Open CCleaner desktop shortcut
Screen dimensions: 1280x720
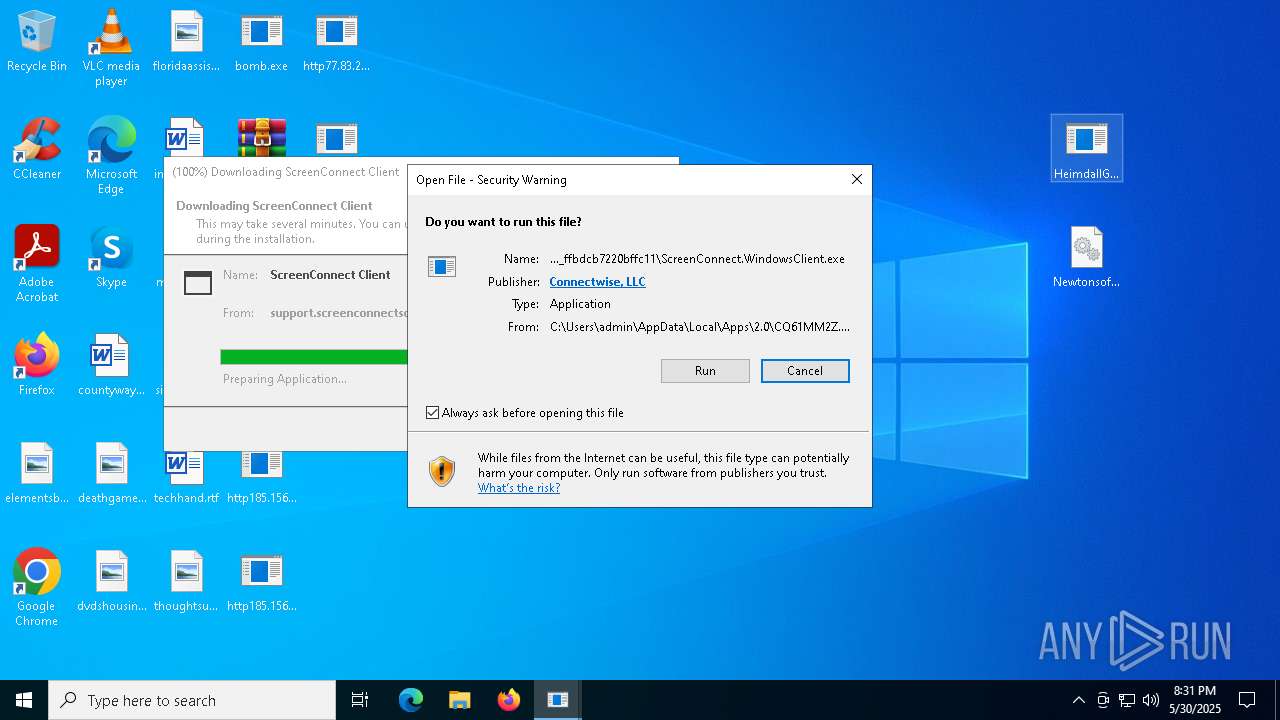tap(37, 150)
